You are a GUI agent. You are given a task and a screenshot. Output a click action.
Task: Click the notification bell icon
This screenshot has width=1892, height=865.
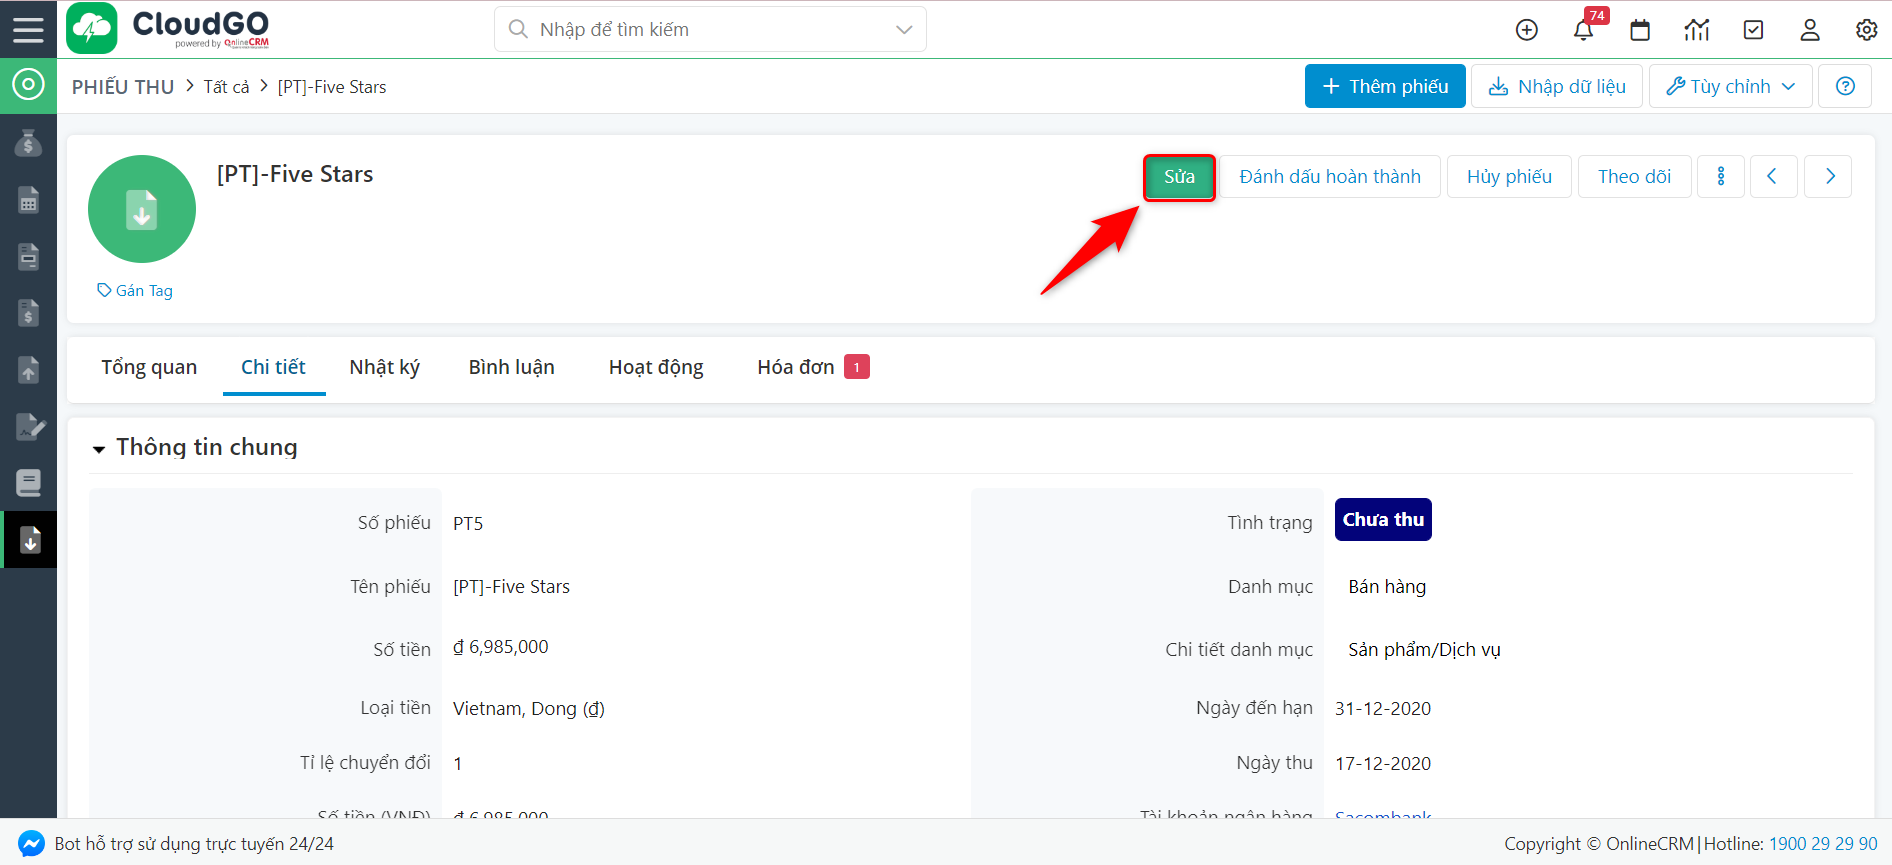click(1583, 30)
